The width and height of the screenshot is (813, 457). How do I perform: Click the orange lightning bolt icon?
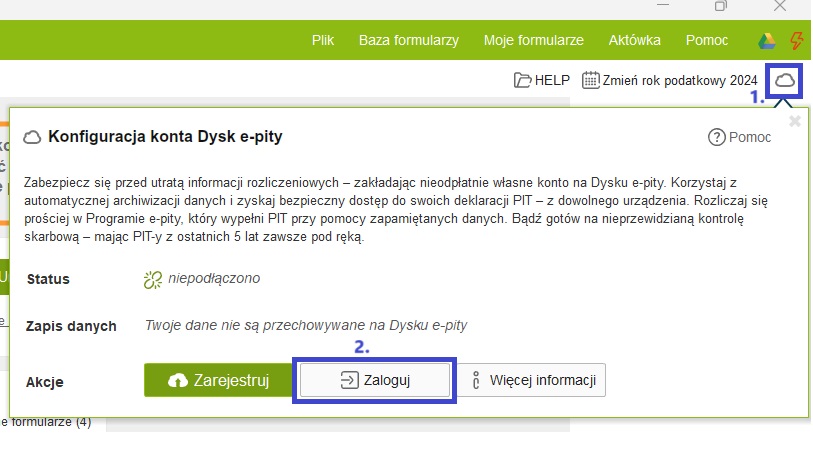click(797, 41)
